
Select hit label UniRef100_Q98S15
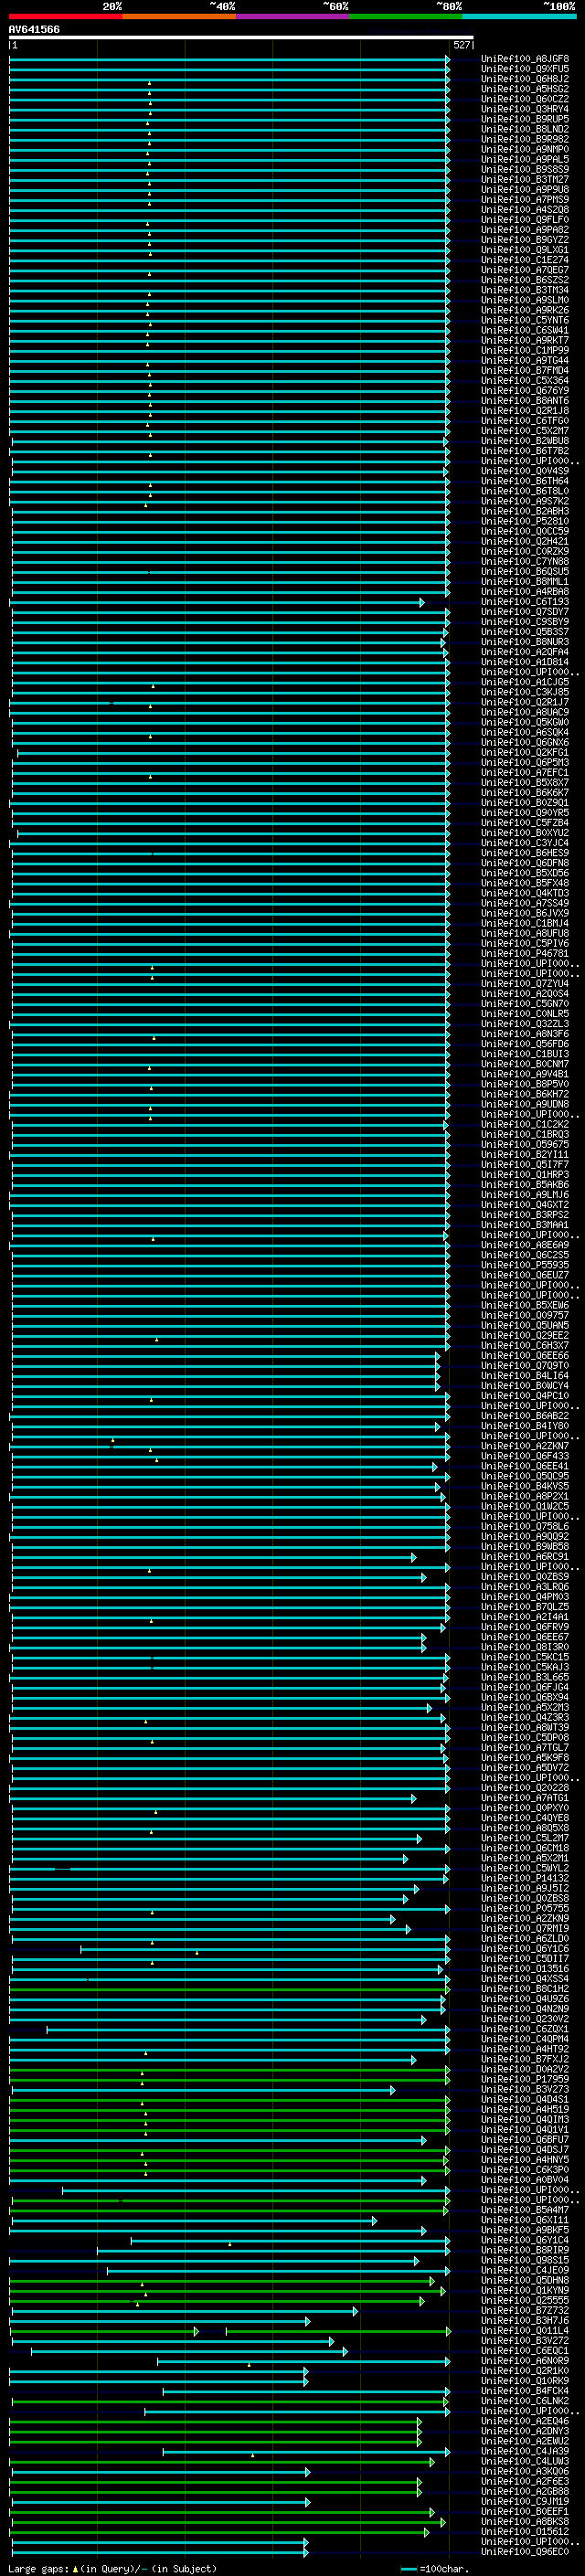click(525, 2260)
